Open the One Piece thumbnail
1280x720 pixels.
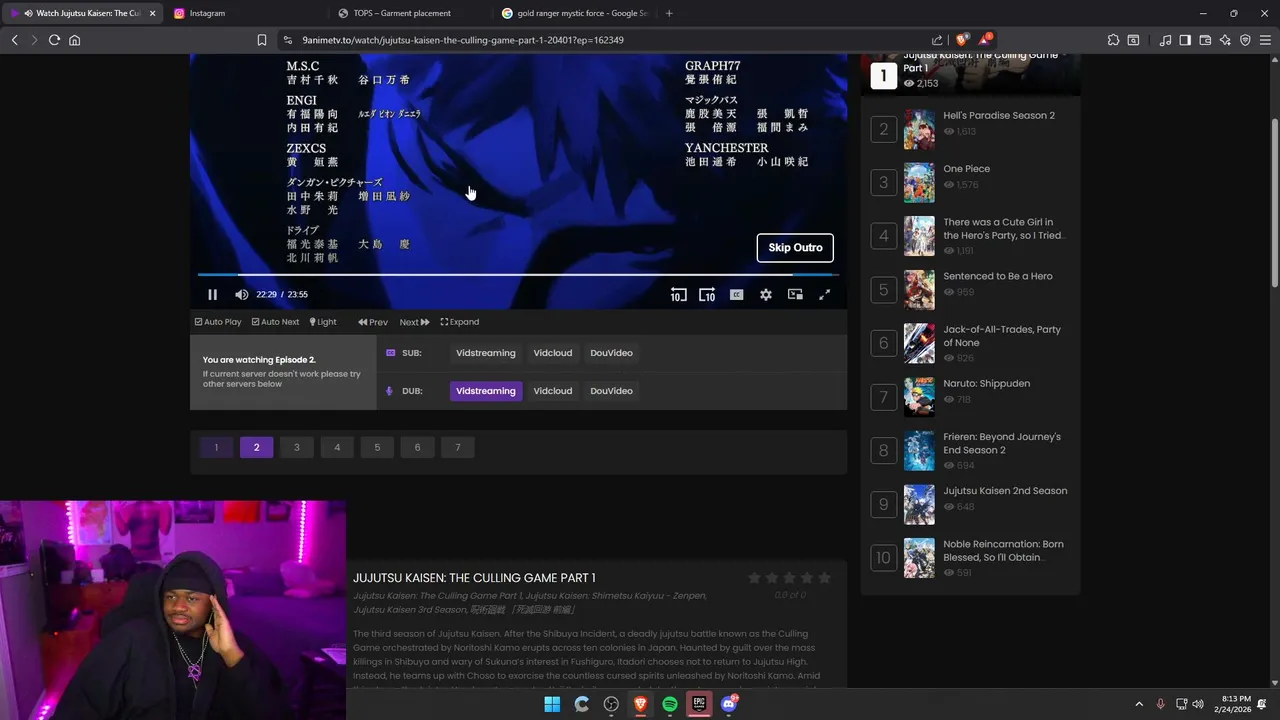pyautogui.click(x=919, y=183)
